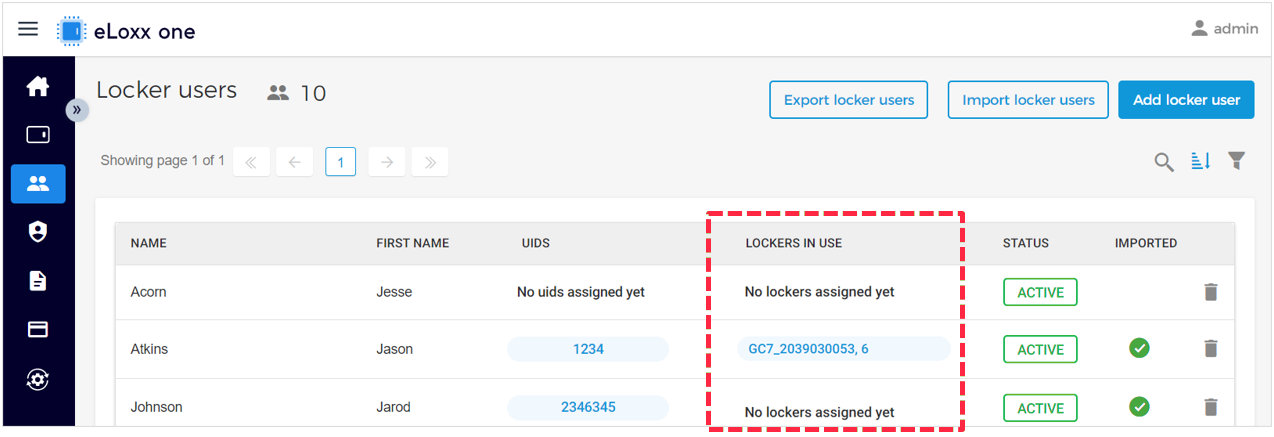This screenshot has height=437, width=1274.
Task: Click Add locker user button
Action: (1186, 100)
